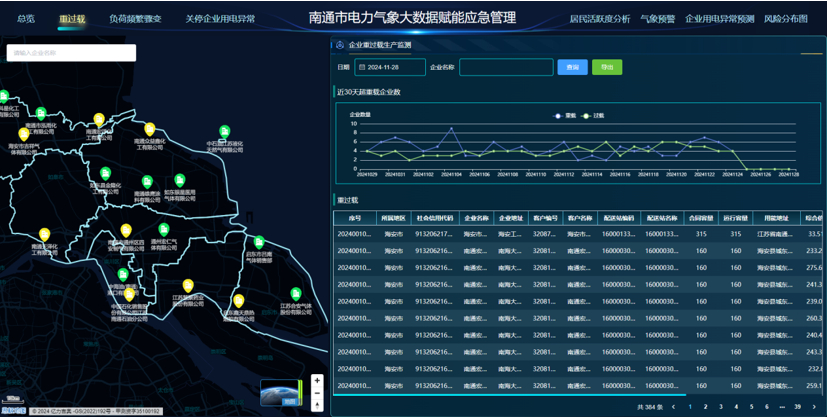Focus the 请输入企业名称 search box over map
This screenshot has width=827, height=417.
71,53
